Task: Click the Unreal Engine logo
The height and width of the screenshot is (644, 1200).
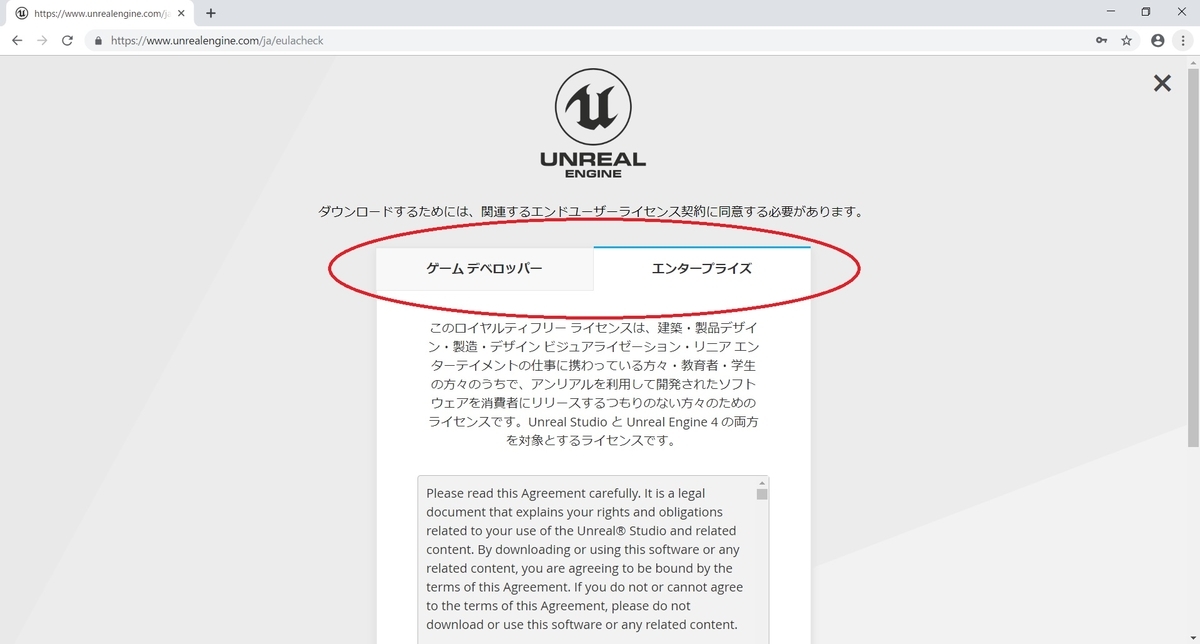Action: tap(593, 122)
